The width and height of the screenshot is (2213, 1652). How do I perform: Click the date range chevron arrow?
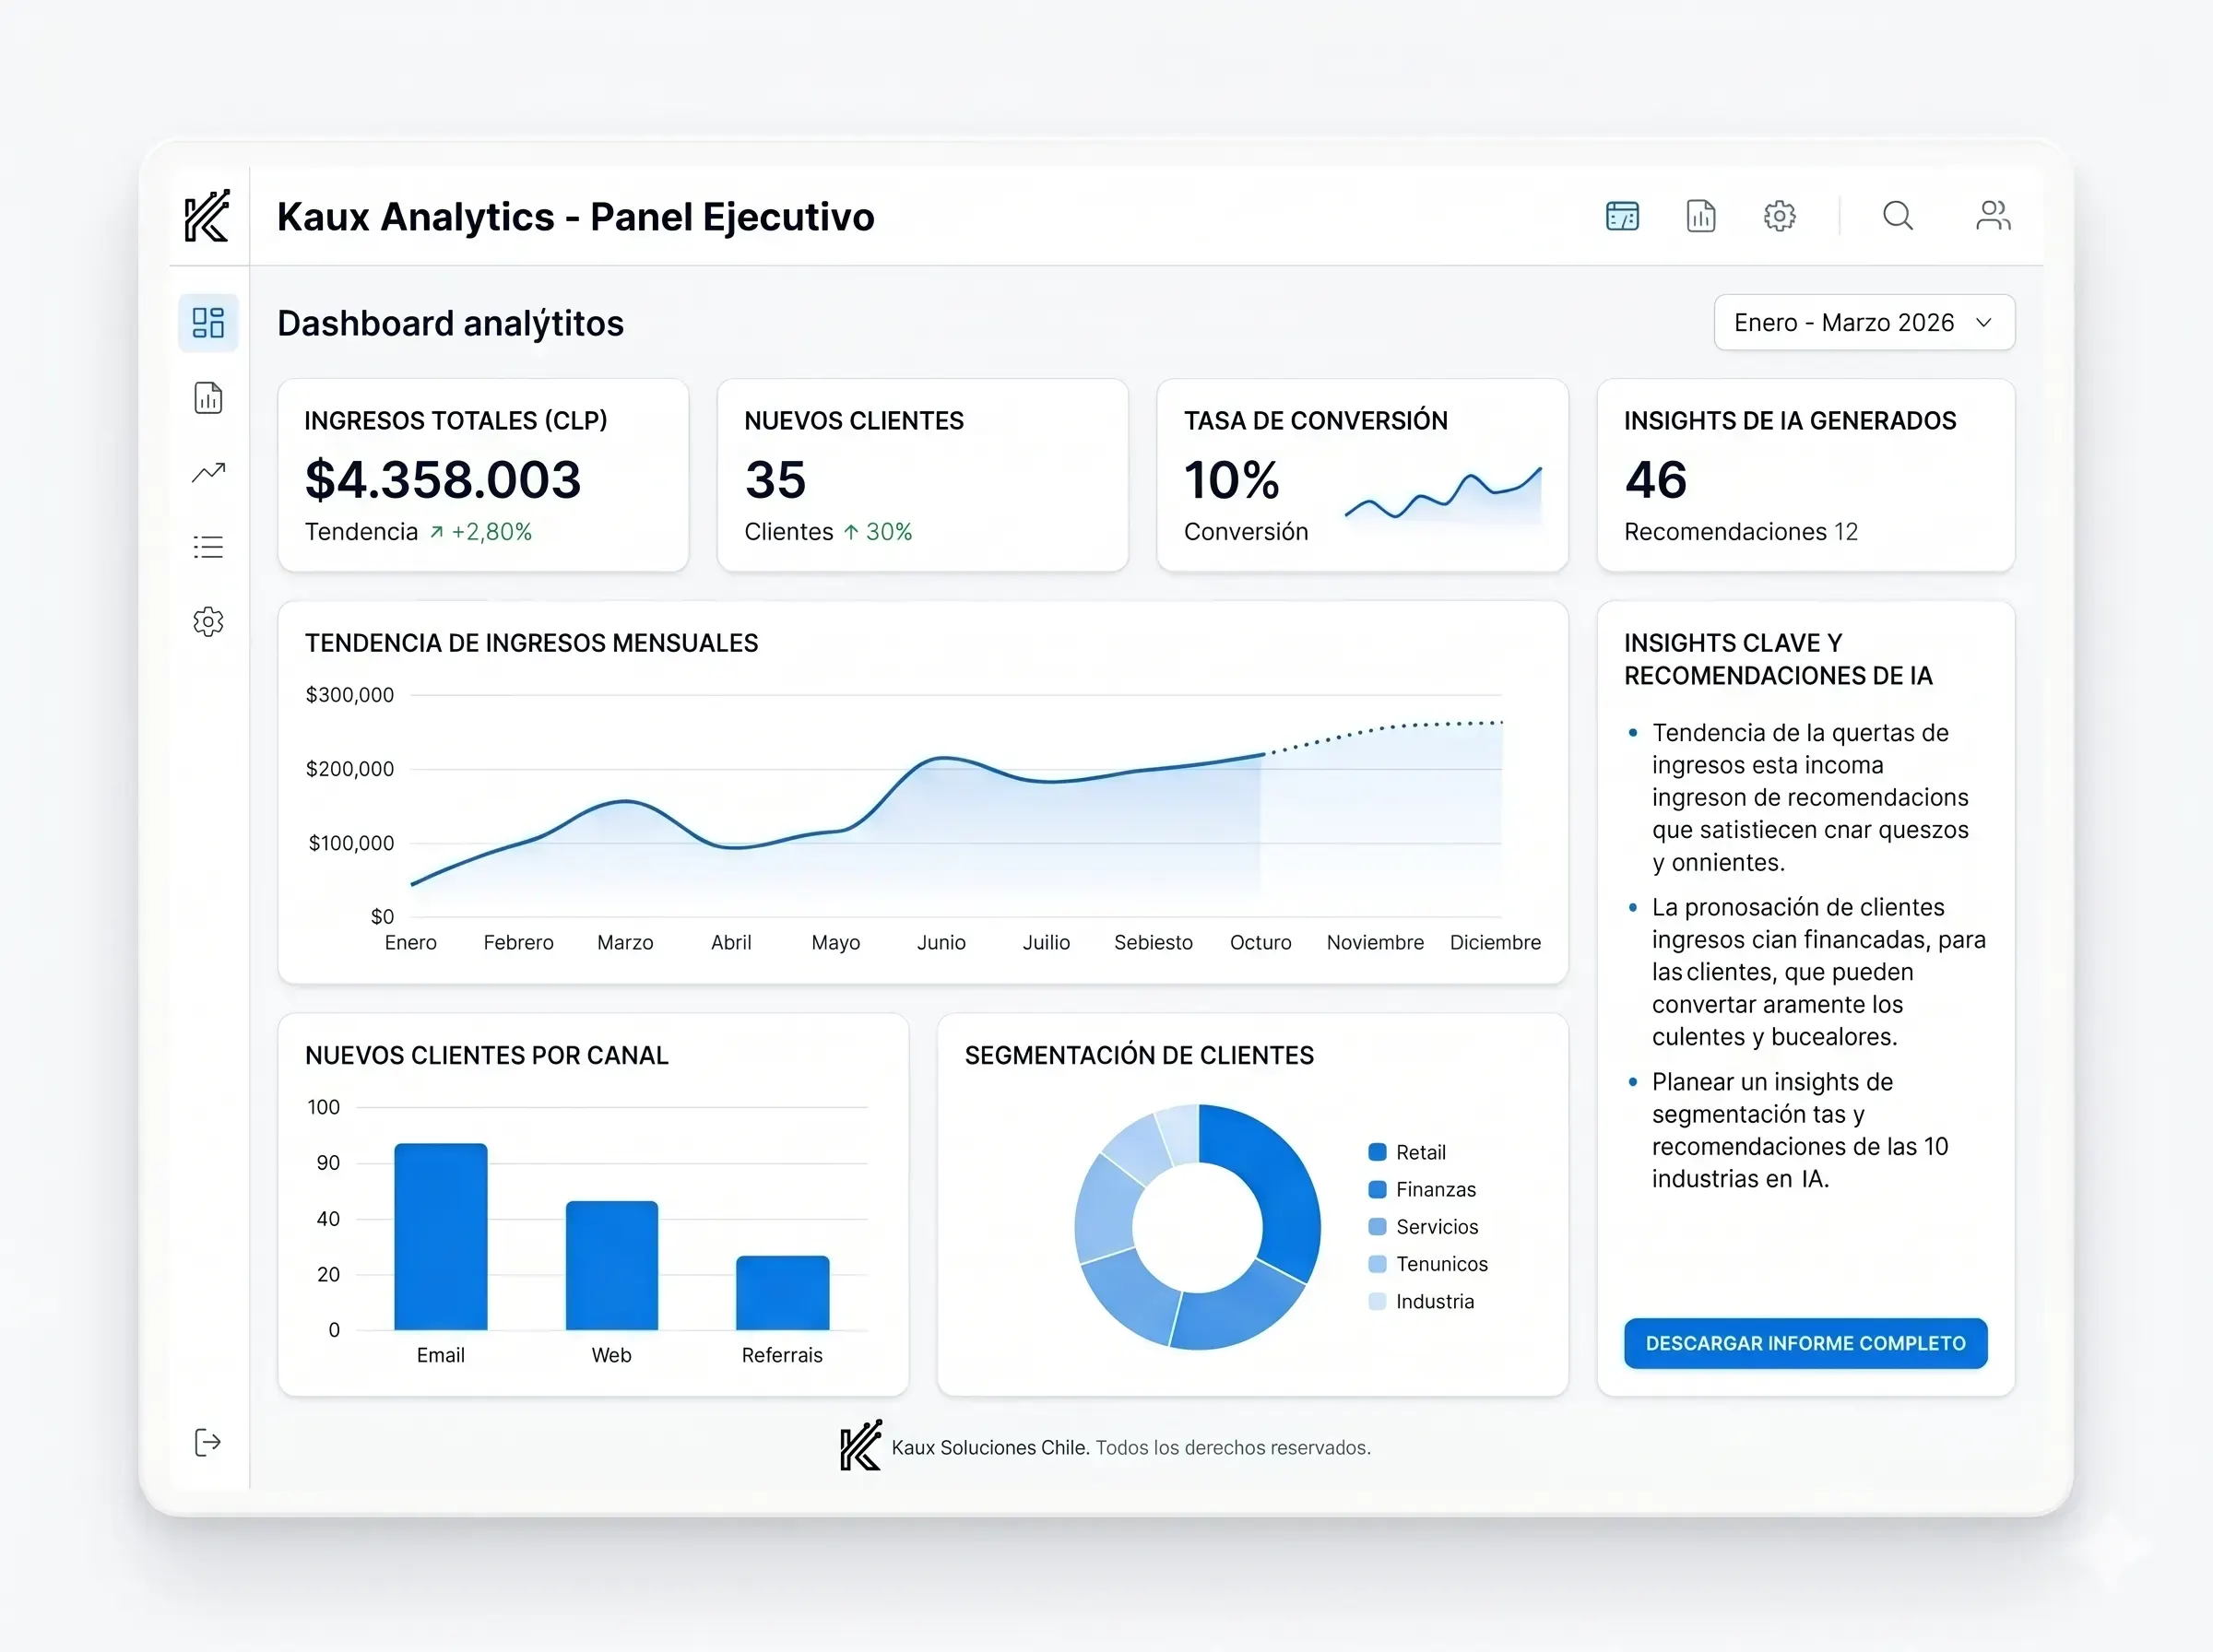pyautogui.click(x=1984, y=323)
